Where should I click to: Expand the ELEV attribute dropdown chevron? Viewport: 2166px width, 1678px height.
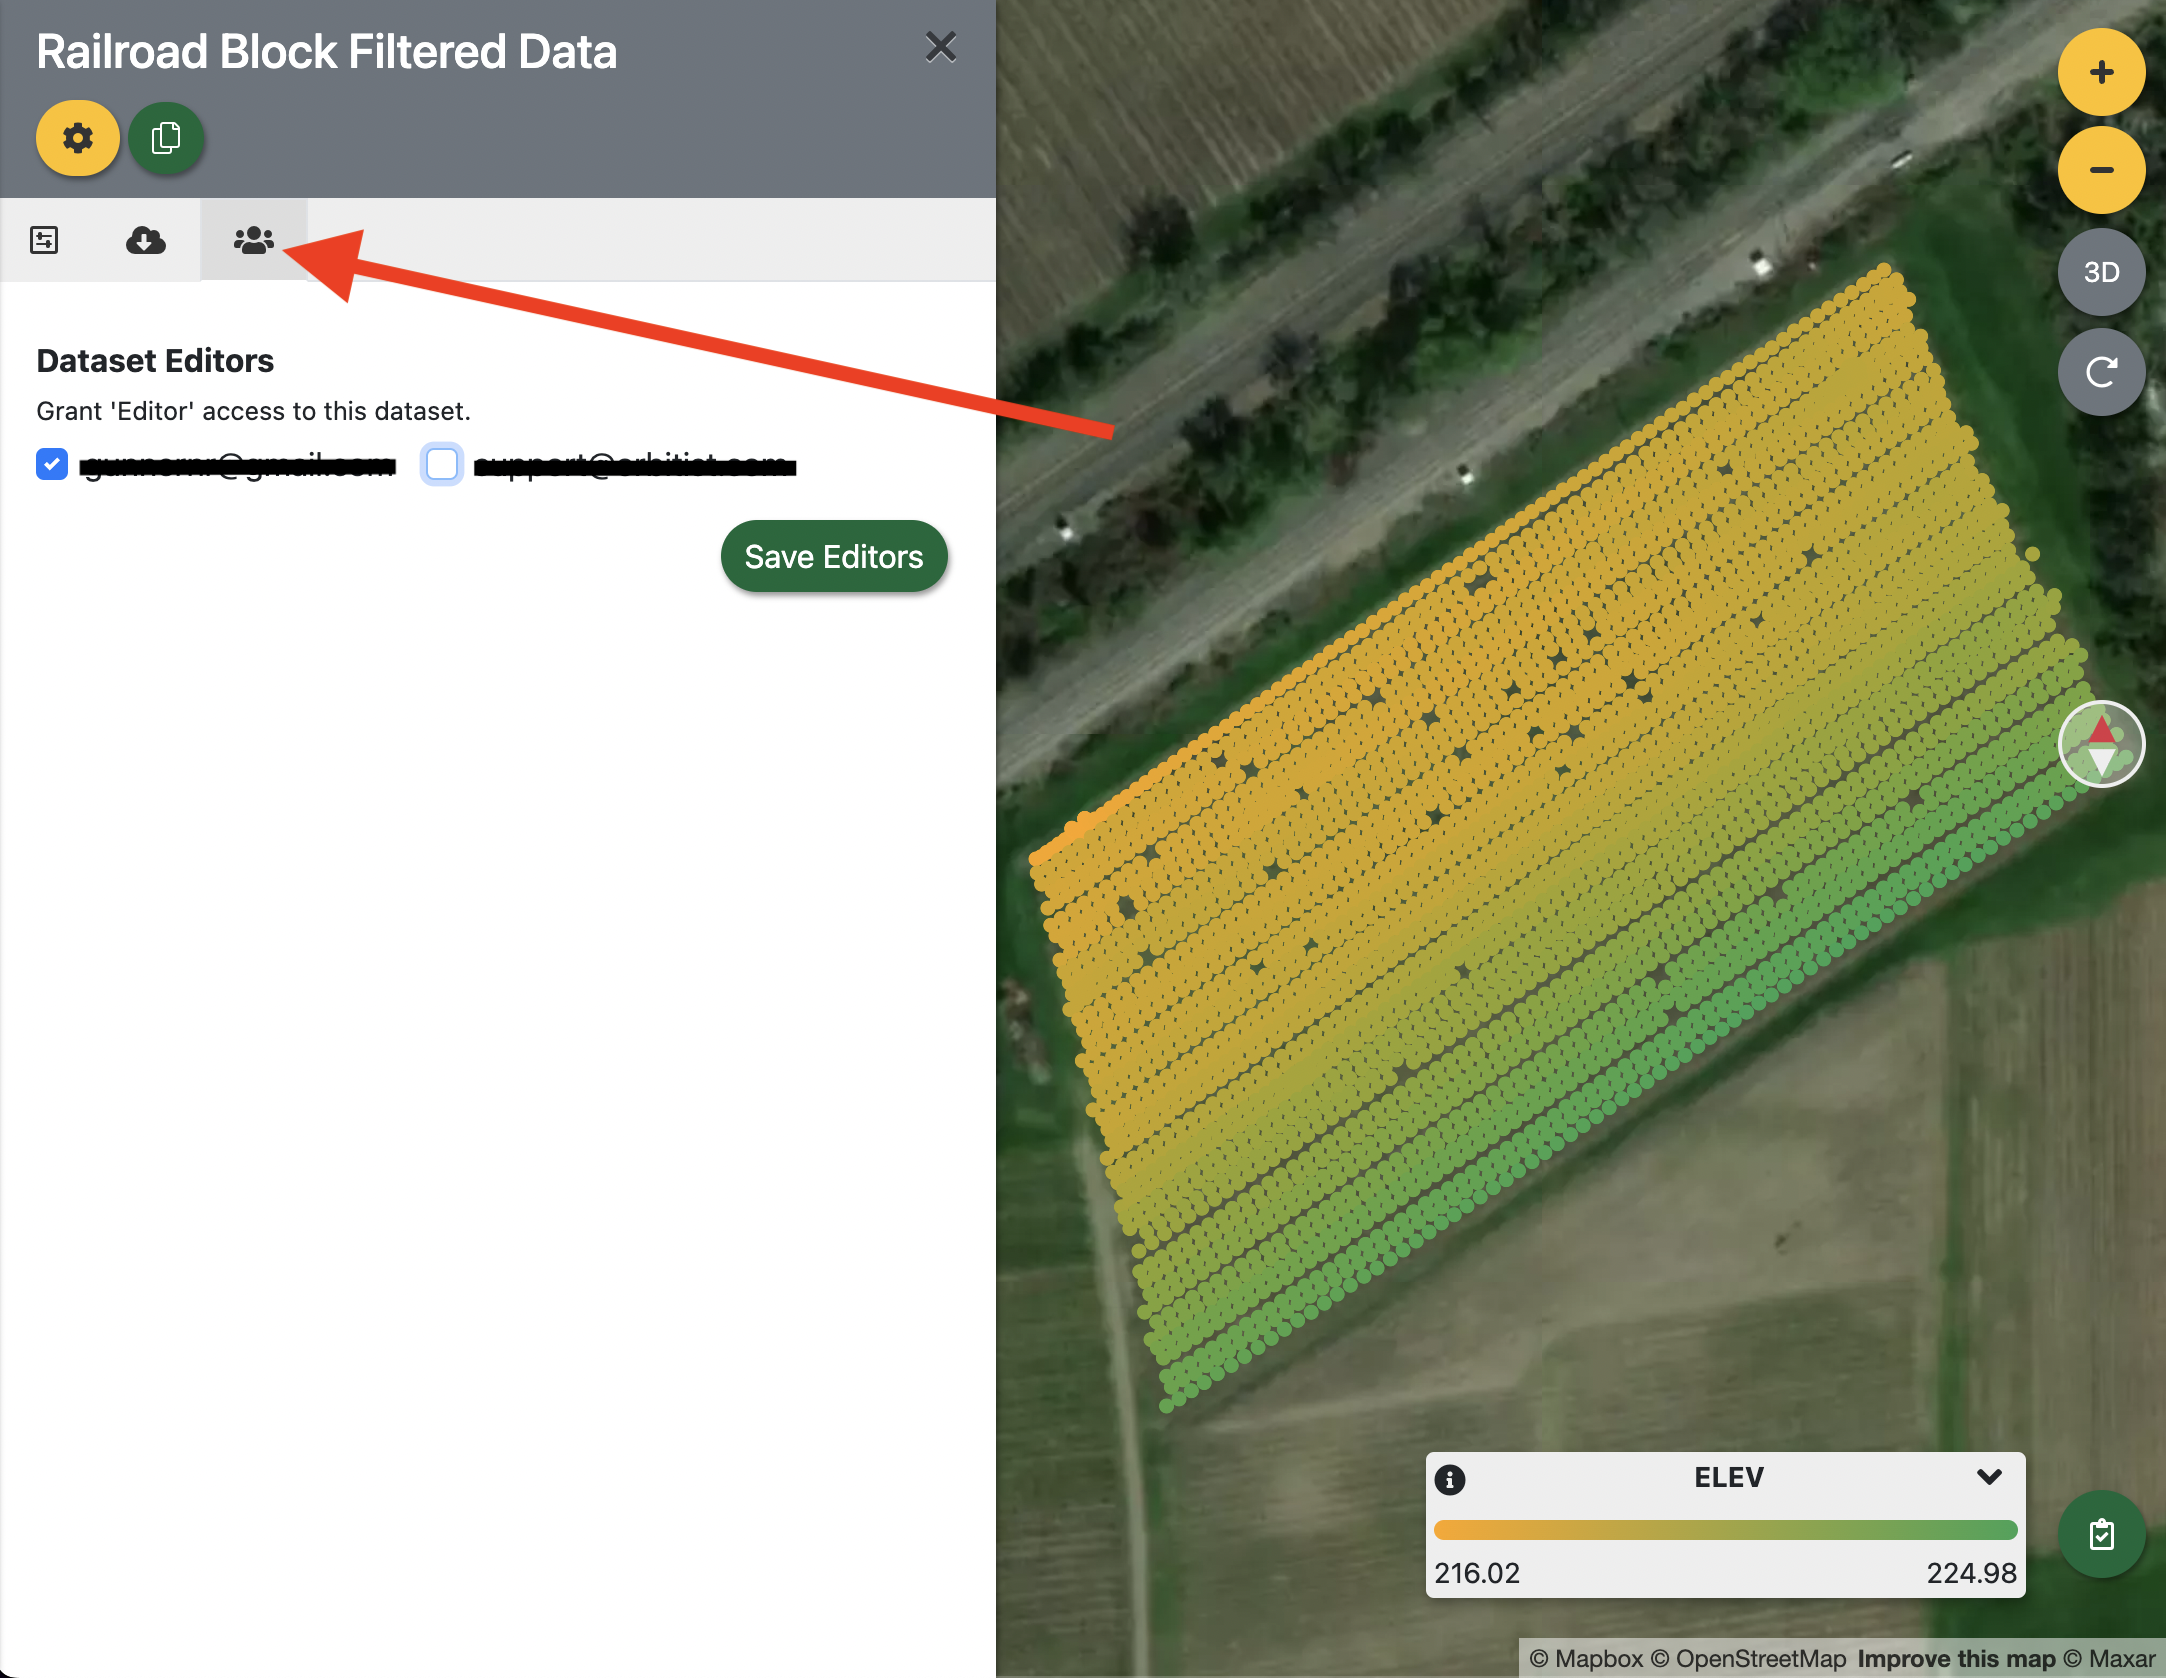[1989, 1477]
